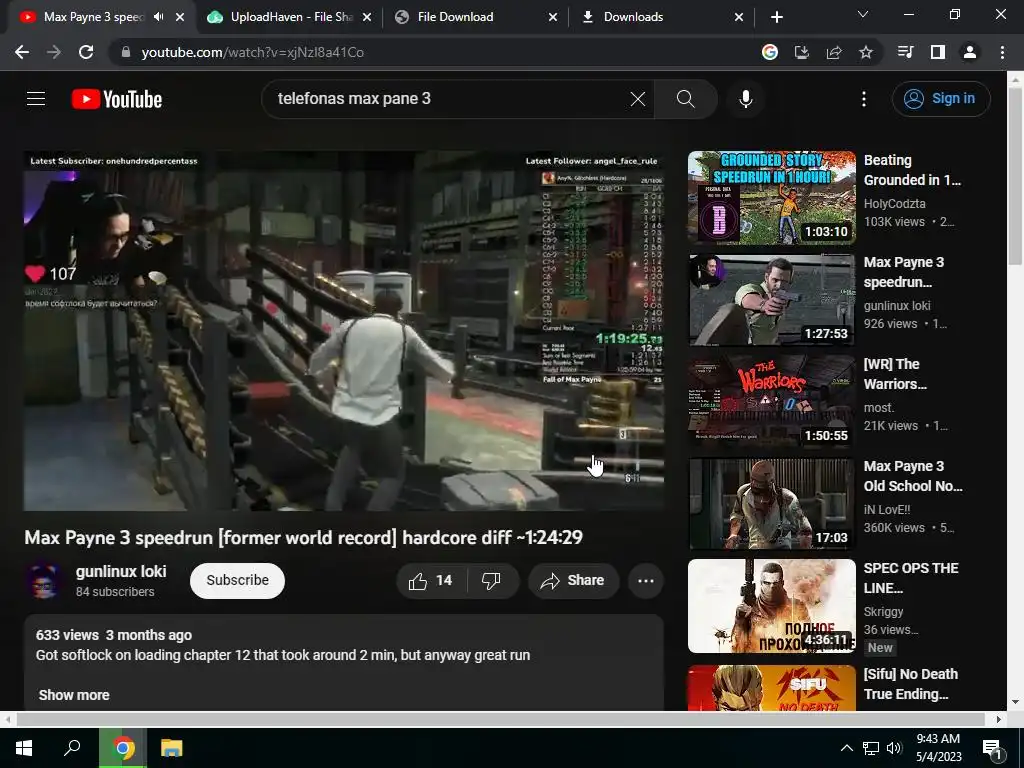Share the Max Payne 3 video
This screenshot has width=1024, height=768.
point(573,581)
